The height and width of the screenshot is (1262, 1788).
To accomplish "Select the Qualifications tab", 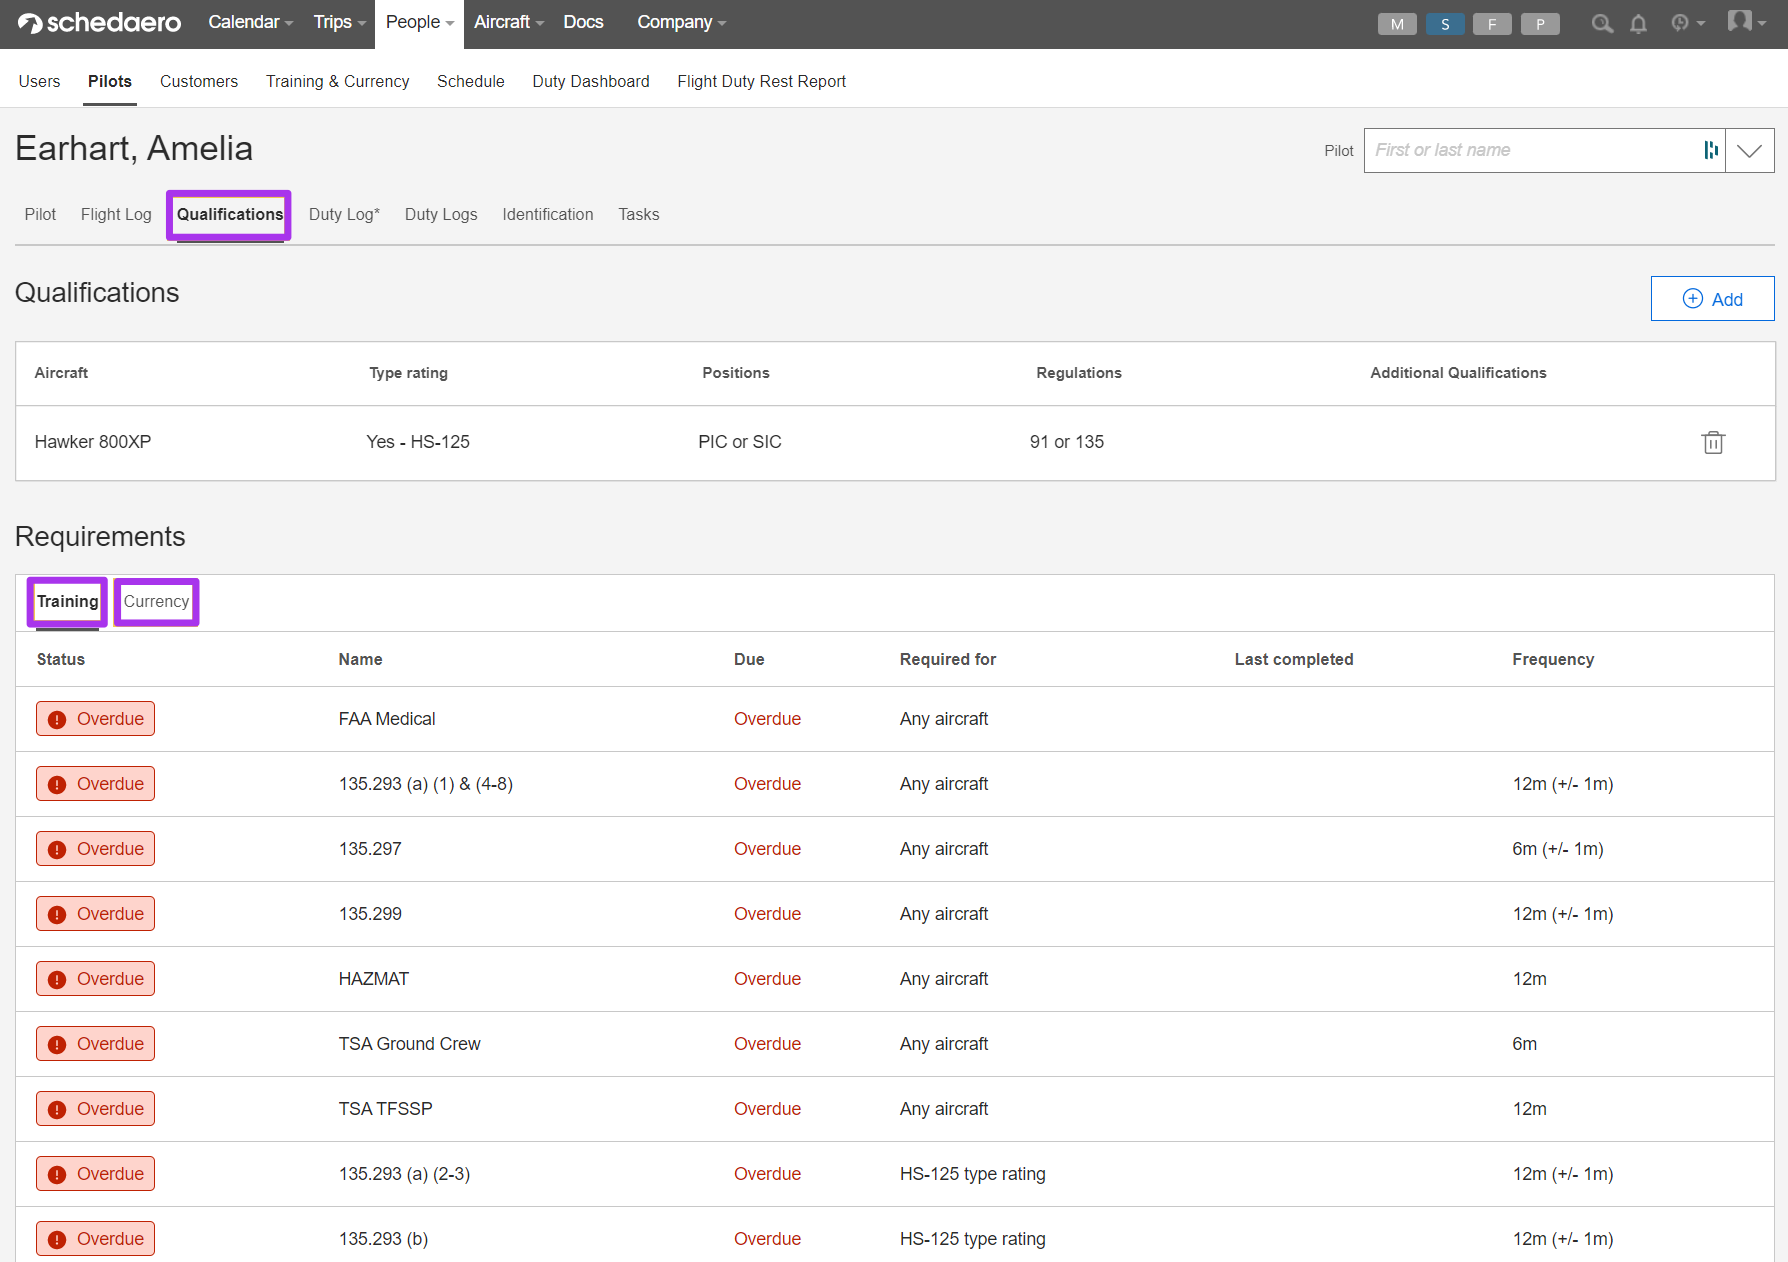I will (x=230, y=214).
